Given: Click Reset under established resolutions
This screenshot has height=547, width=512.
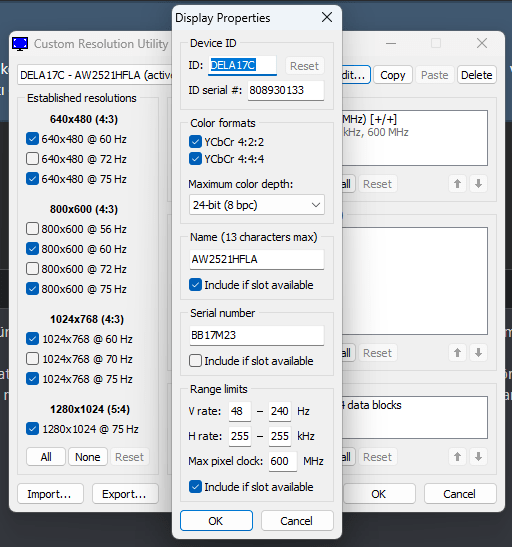Looking at the screenshot, I should (129, 457).
